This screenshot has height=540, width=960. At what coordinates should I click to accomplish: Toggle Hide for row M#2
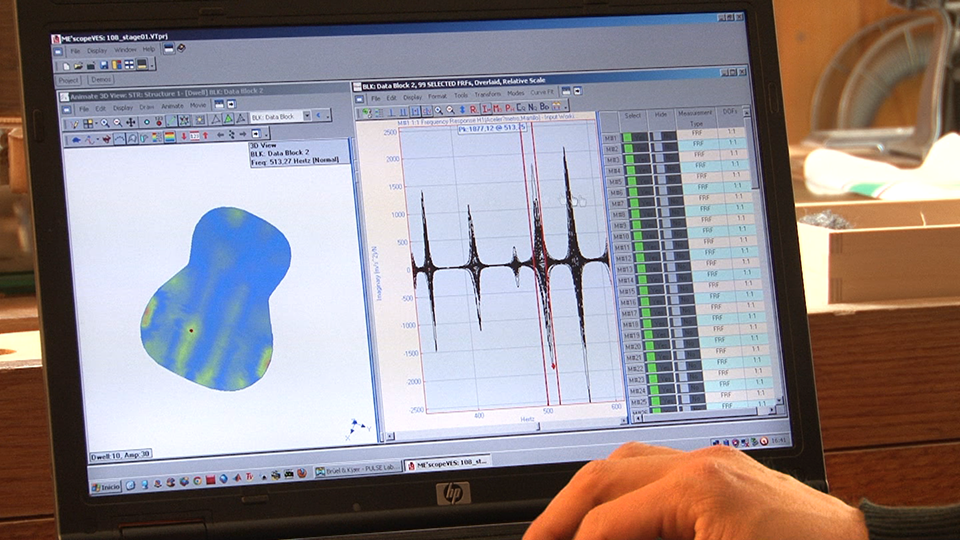(666, 148)
